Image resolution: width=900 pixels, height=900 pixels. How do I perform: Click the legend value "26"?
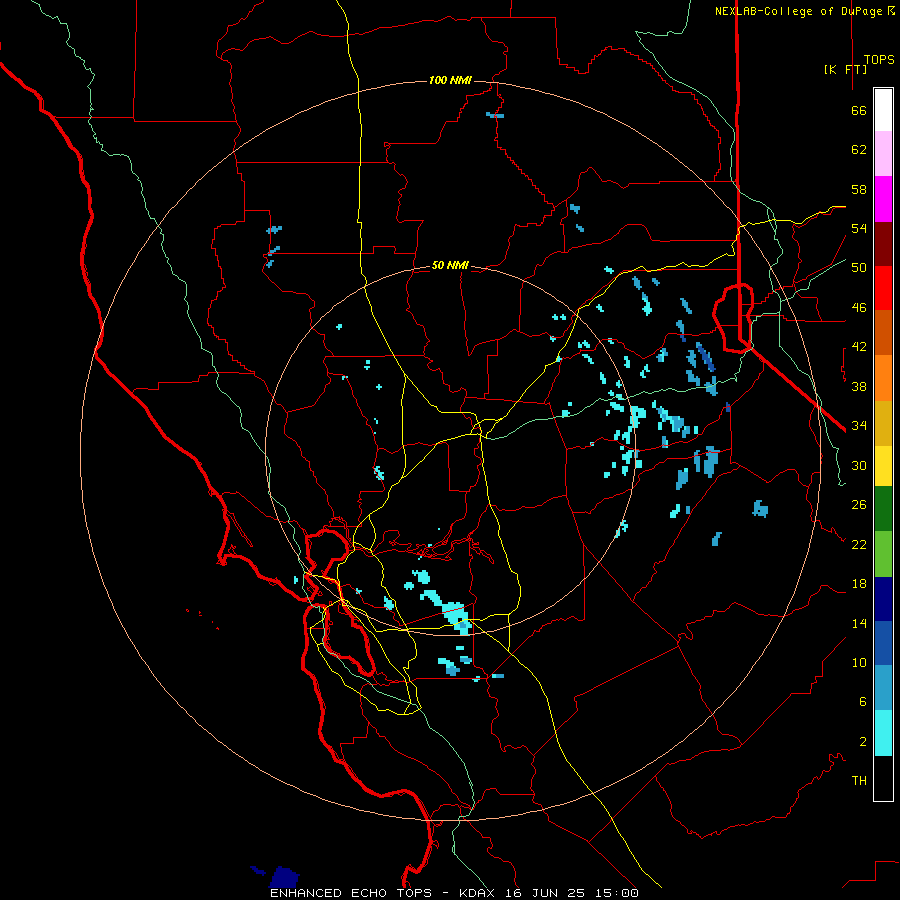tap(859, 505)
